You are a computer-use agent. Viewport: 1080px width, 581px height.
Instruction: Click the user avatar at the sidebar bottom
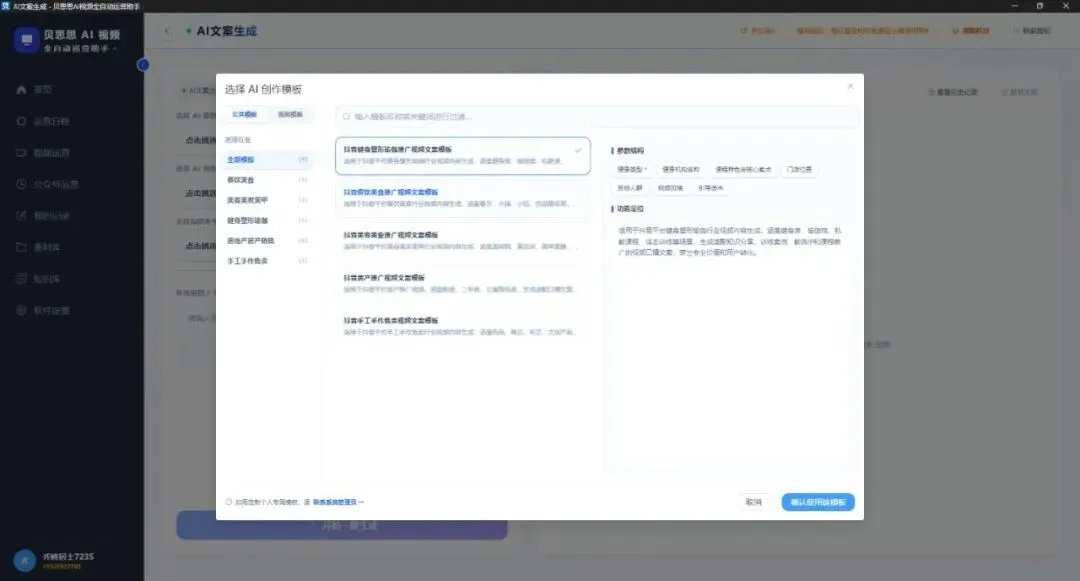(x=25, y=560)
